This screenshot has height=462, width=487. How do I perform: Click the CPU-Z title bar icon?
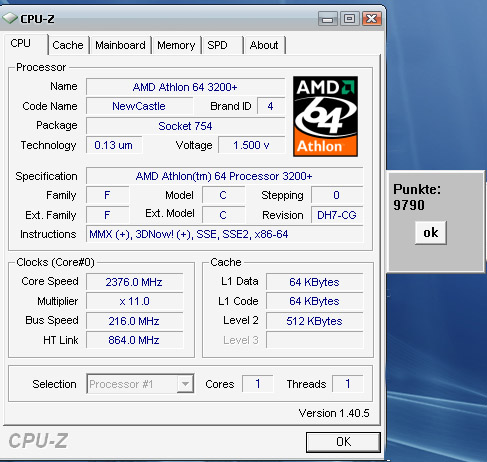click(10, 18)
